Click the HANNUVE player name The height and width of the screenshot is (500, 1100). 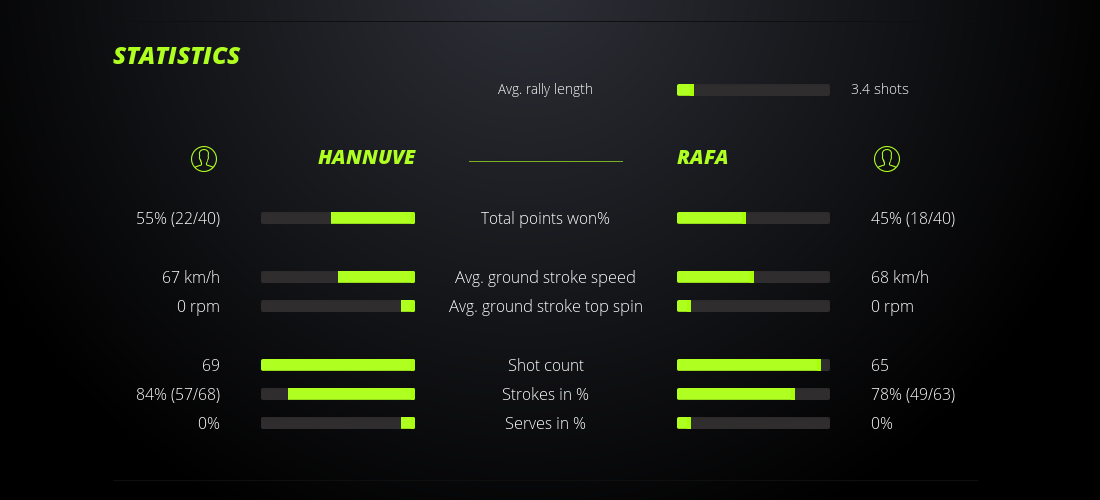point(366,157)
